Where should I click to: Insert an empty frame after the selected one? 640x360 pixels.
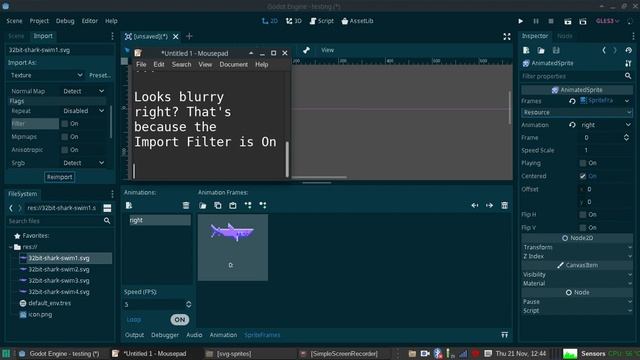click(x=263, y=205)
